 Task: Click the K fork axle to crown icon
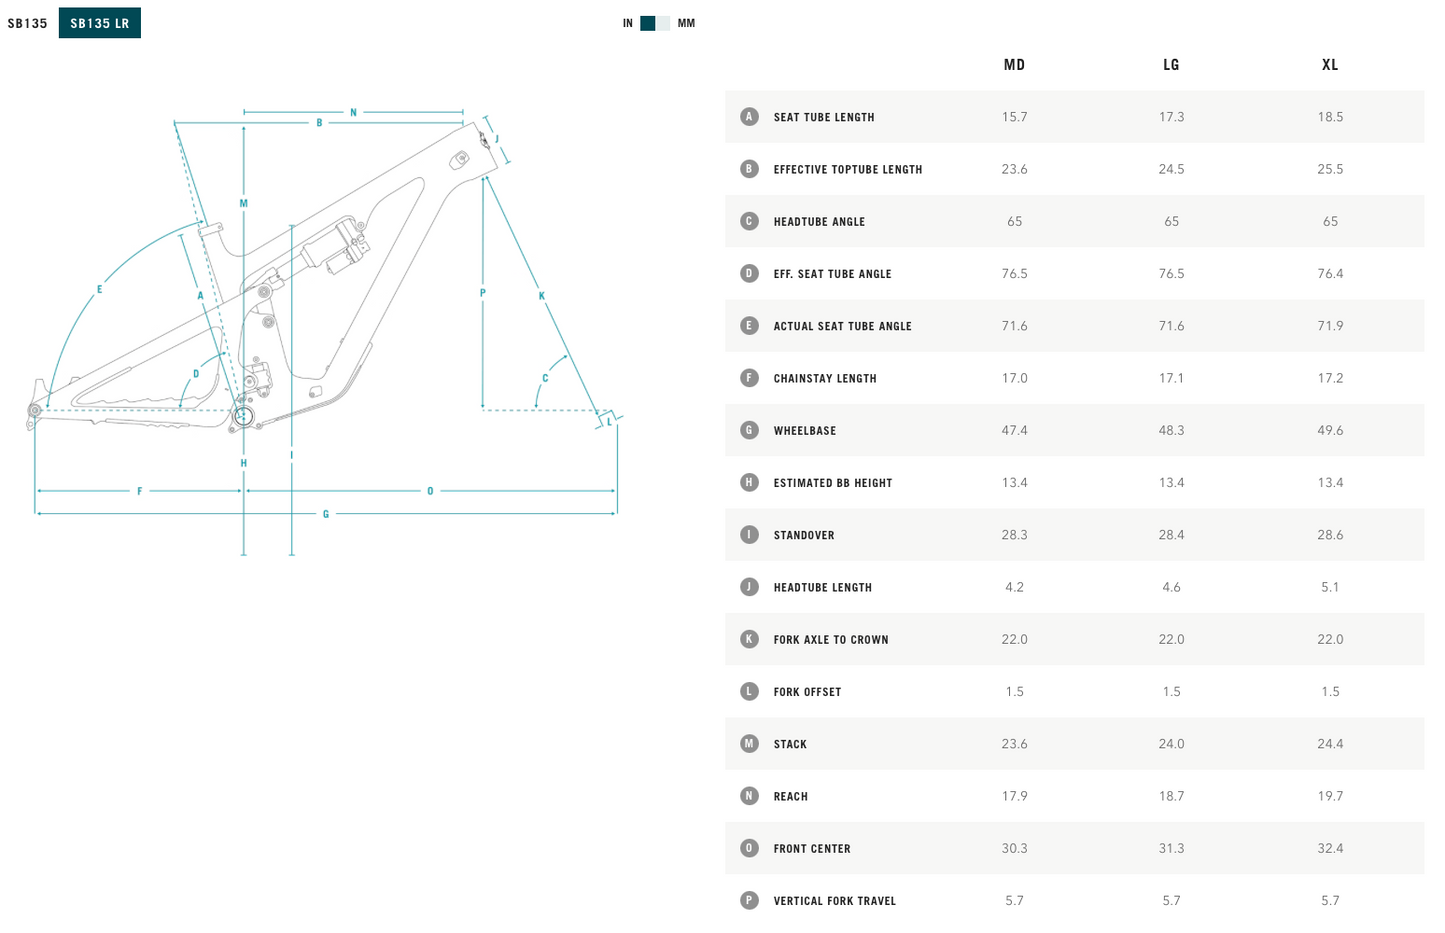coord(749,639)
